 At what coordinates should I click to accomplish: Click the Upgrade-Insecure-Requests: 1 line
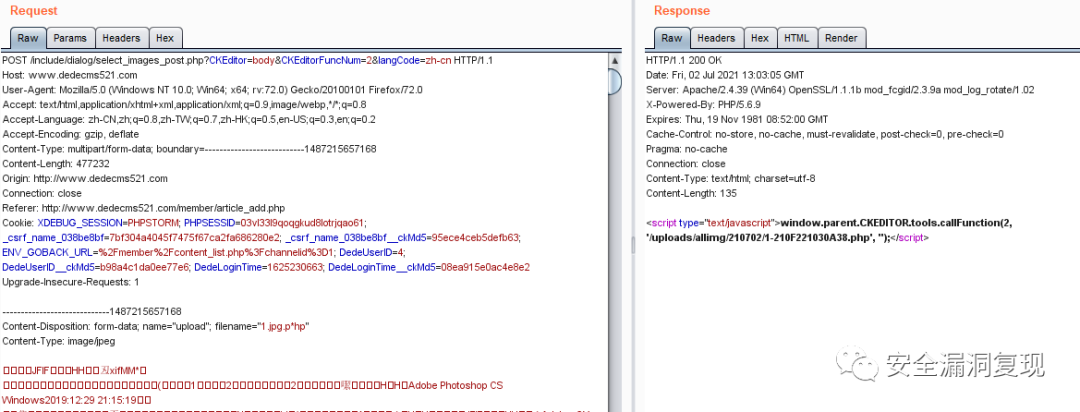tap(71, 282)
